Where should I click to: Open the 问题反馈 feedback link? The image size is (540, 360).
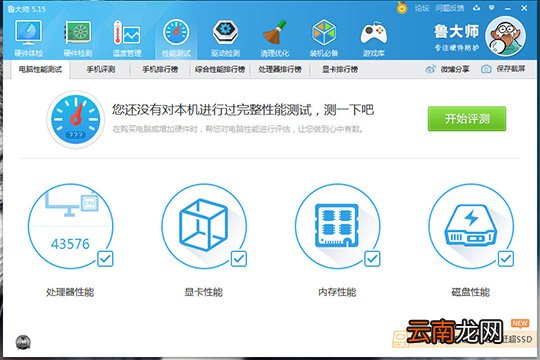pos(450,8)
